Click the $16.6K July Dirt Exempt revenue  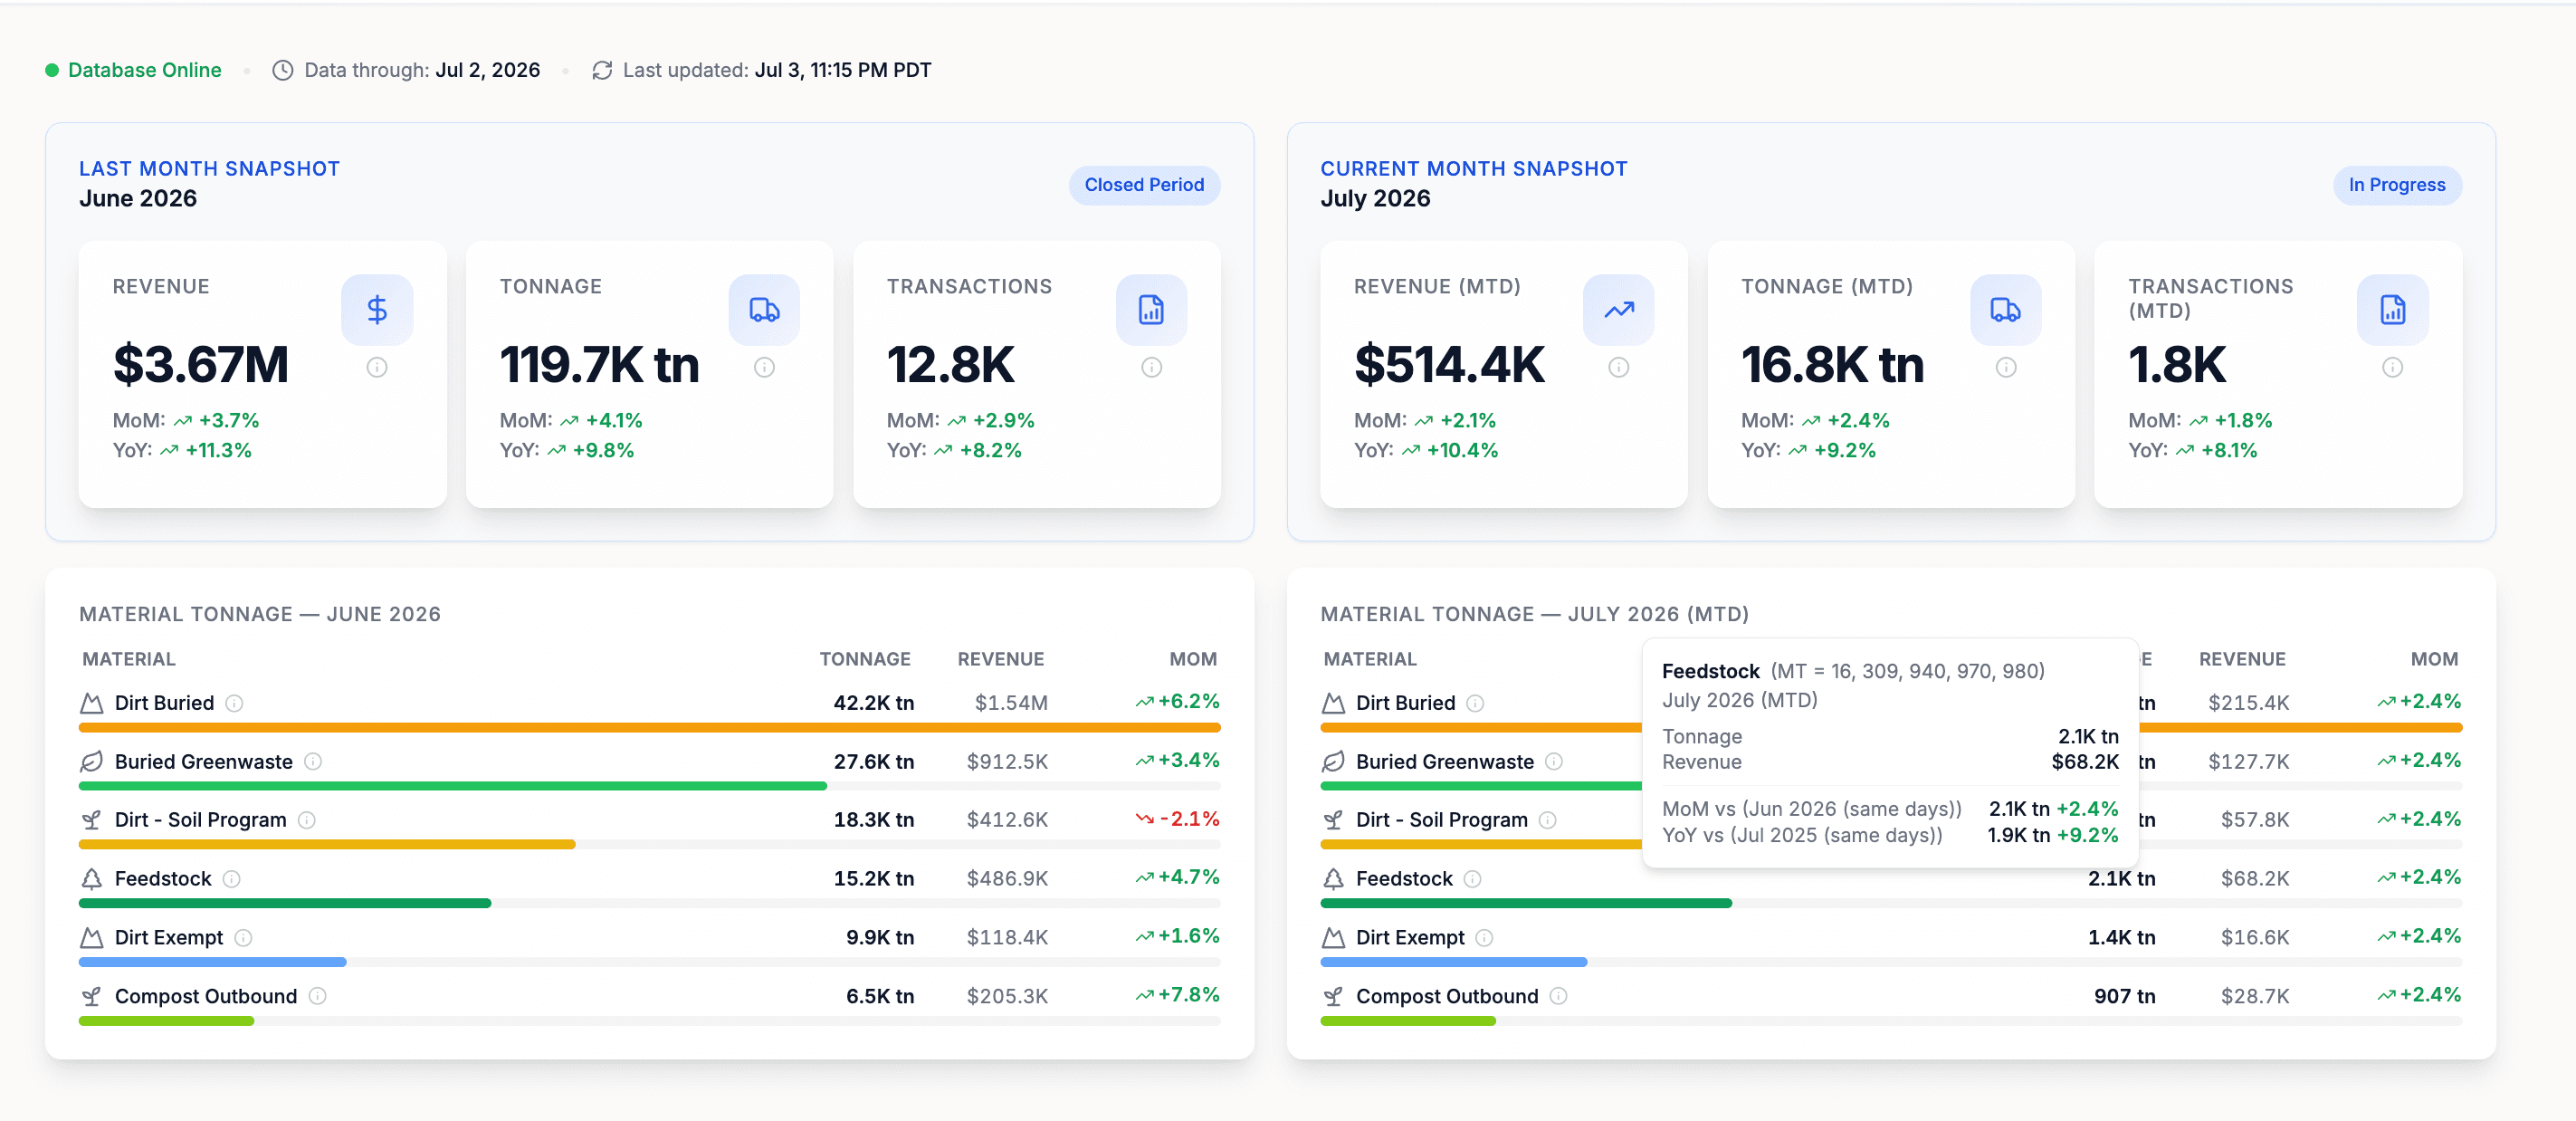[x=2254, y=938]
